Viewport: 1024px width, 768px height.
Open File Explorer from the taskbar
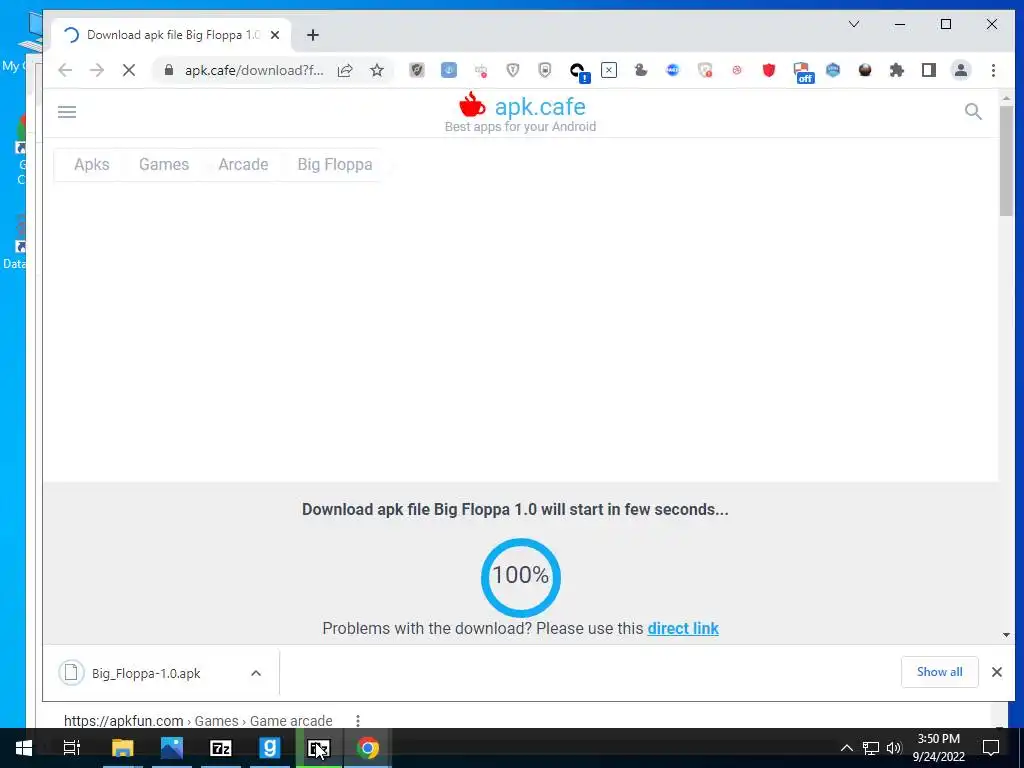pyautogui.click(x=122, y=748)
